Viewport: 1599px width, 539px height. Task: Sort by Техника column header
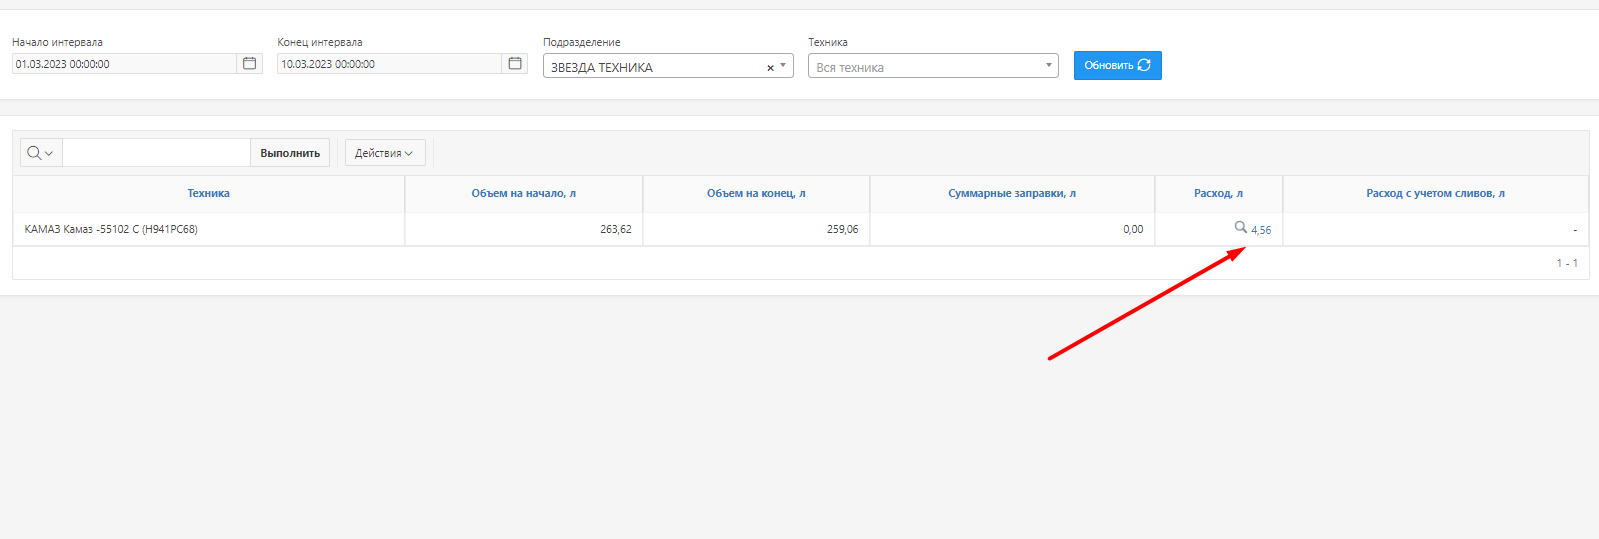(x=208, y=194)
